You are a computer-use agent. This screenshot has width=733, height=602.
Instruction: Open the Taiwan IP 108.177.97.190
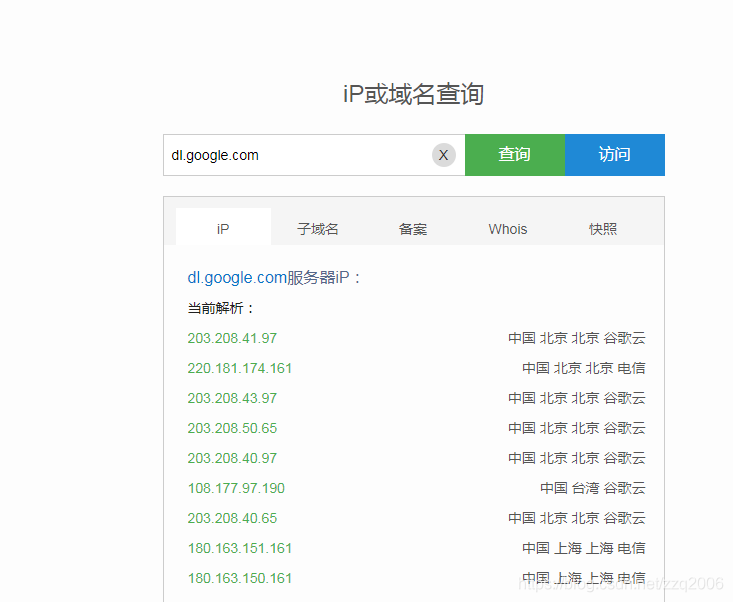(x=236, y=488)
